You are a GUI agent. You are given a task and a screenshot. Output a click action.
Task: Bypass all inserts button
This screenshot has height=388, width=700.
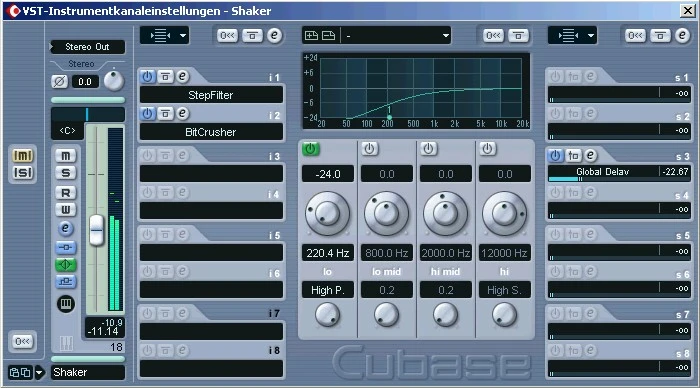[x=252, y=35]
